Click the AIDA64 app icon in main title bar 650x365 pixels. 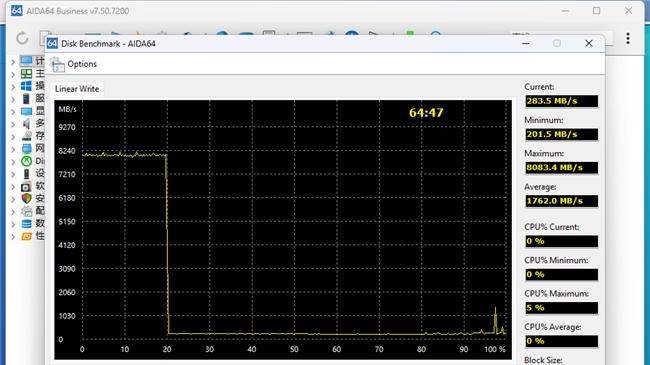tap(17, 11)
